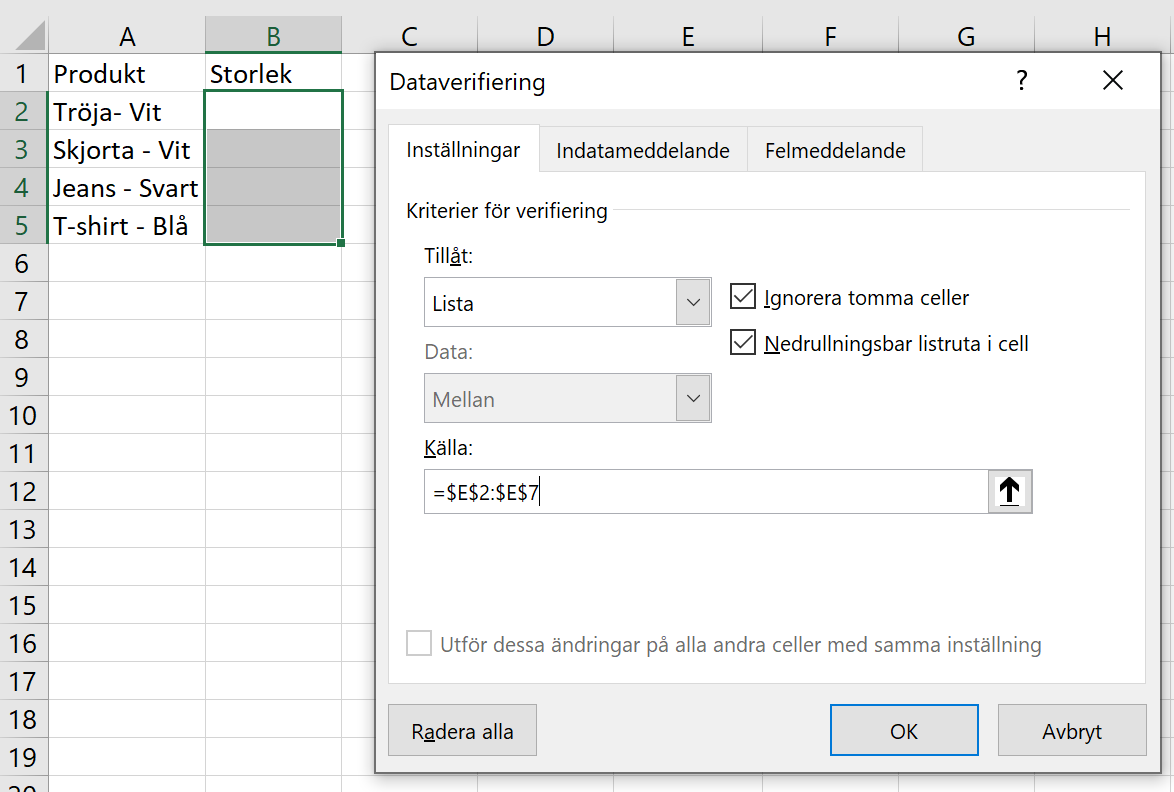This screenshot has height=792, width=1174.
Task: Open the Felmeddelande tab
Action: [835, 148]
